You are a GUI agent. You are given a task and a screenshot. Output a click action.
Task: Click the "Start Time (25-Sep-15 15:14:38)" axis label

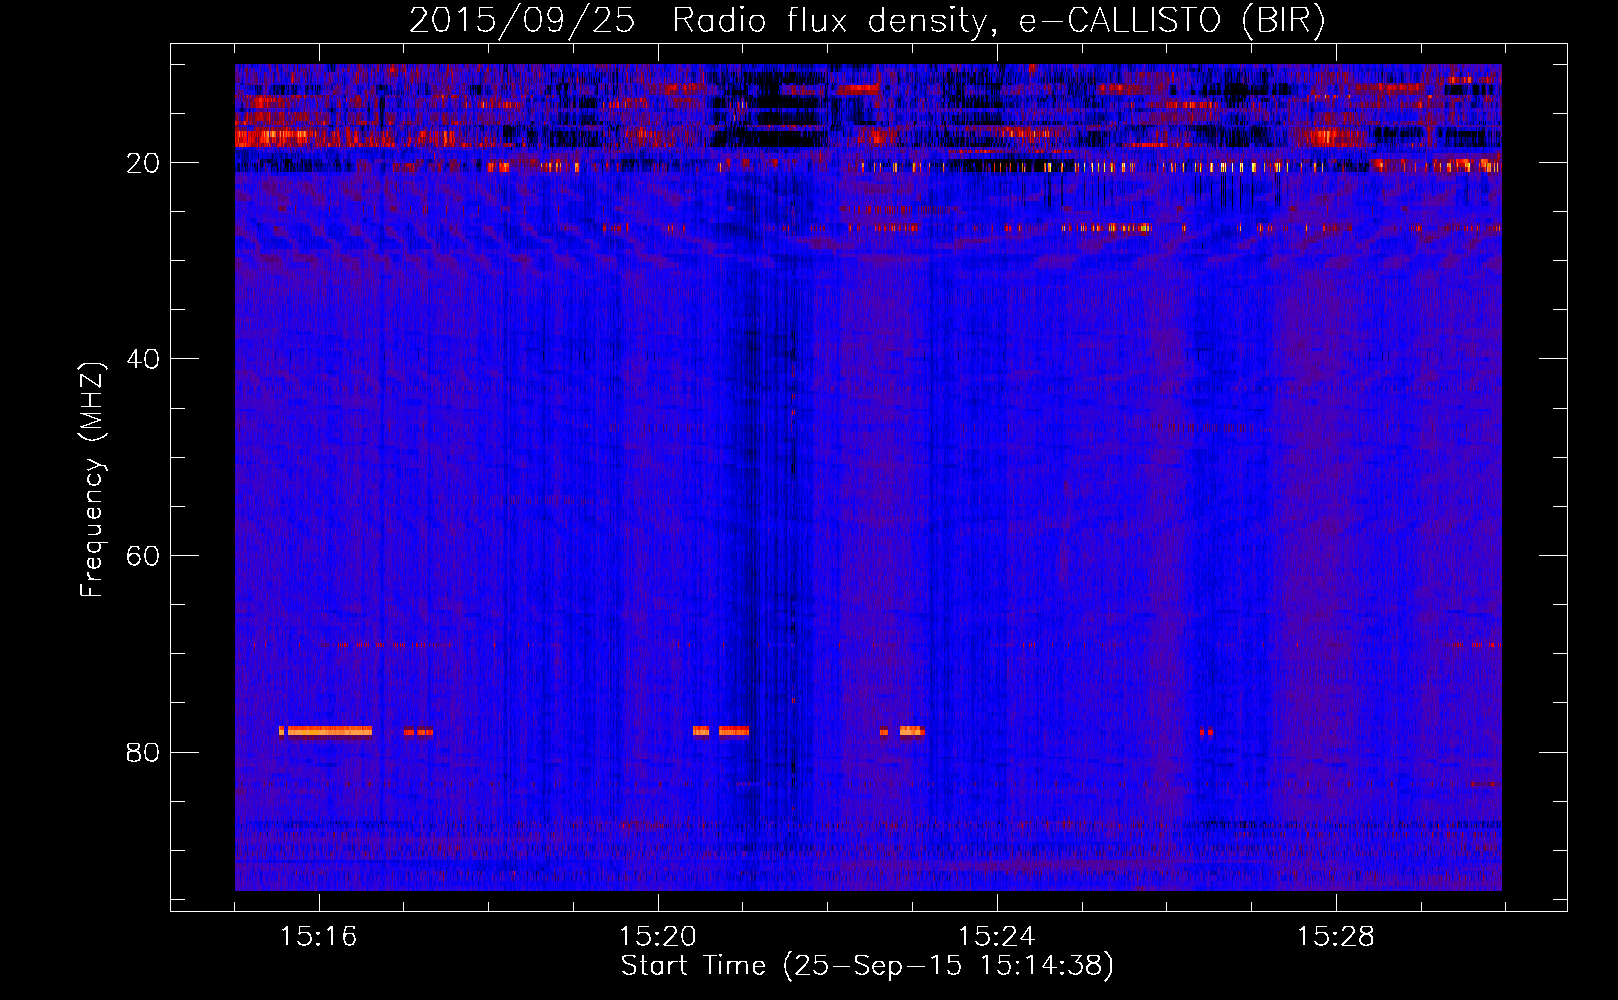867,966
